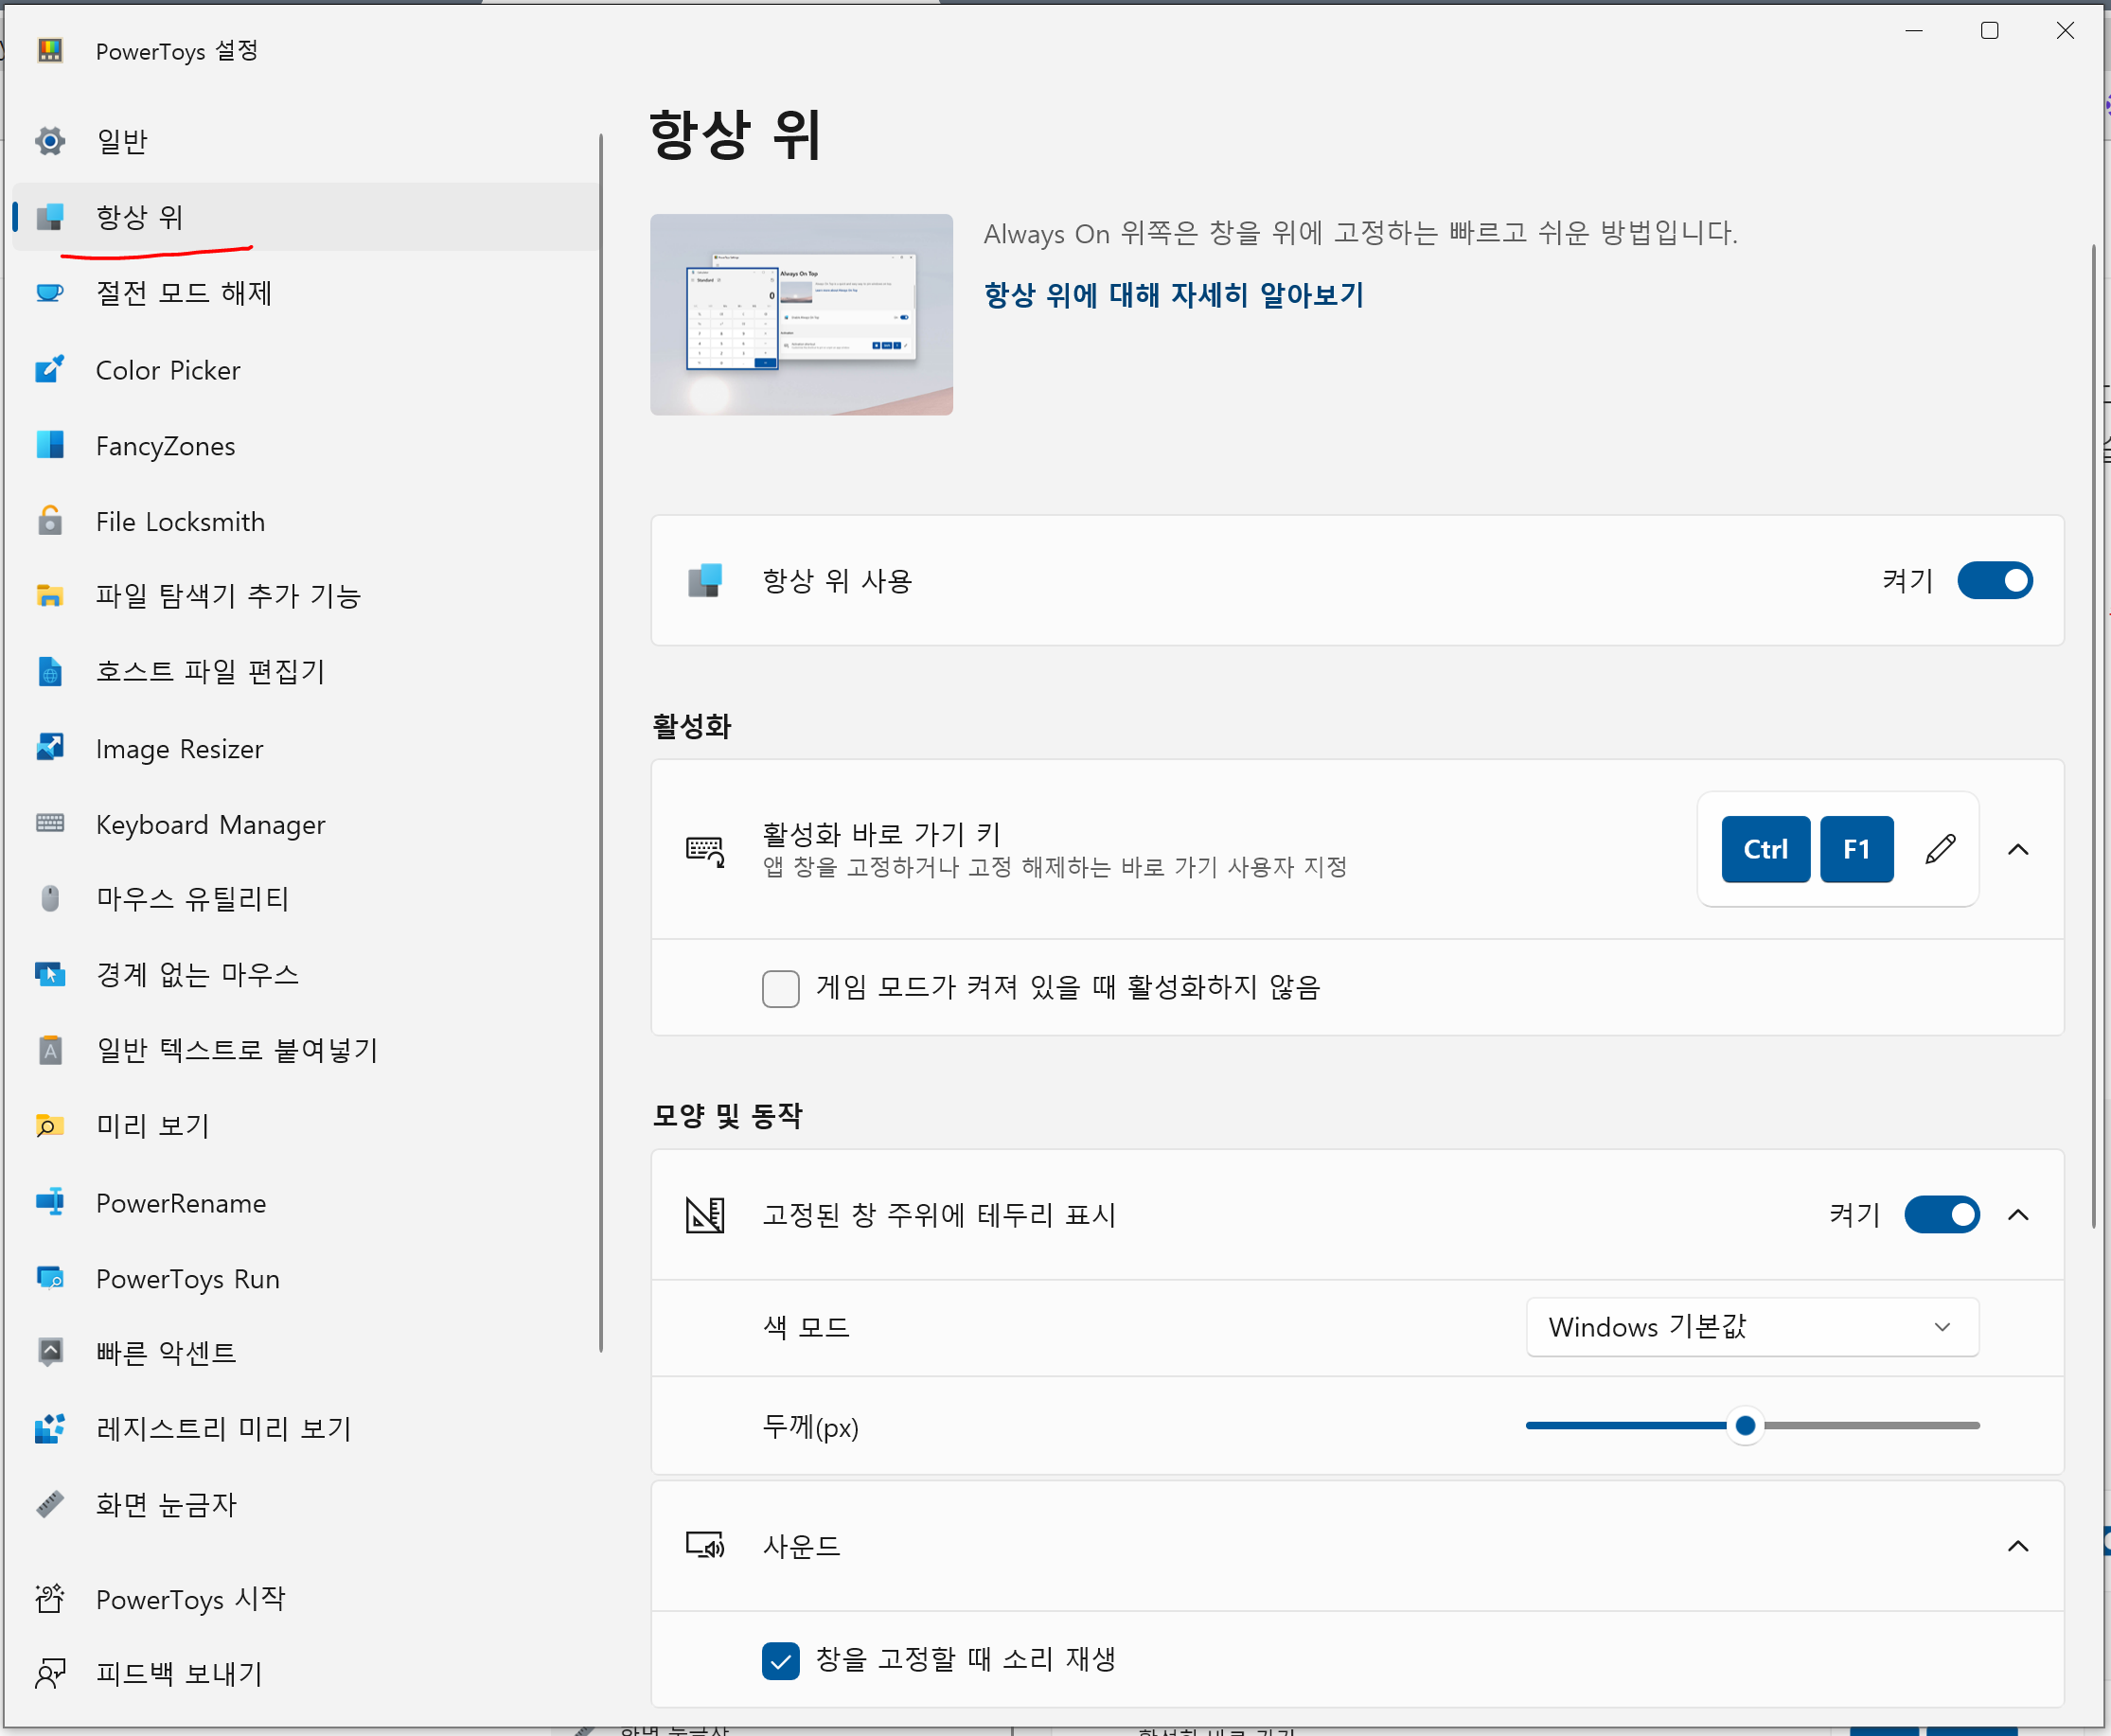The image size is (2111, 1736).
Task: Click the 파일 탐색기 추가 기능 folder icon
Action: tap(50, 596)
